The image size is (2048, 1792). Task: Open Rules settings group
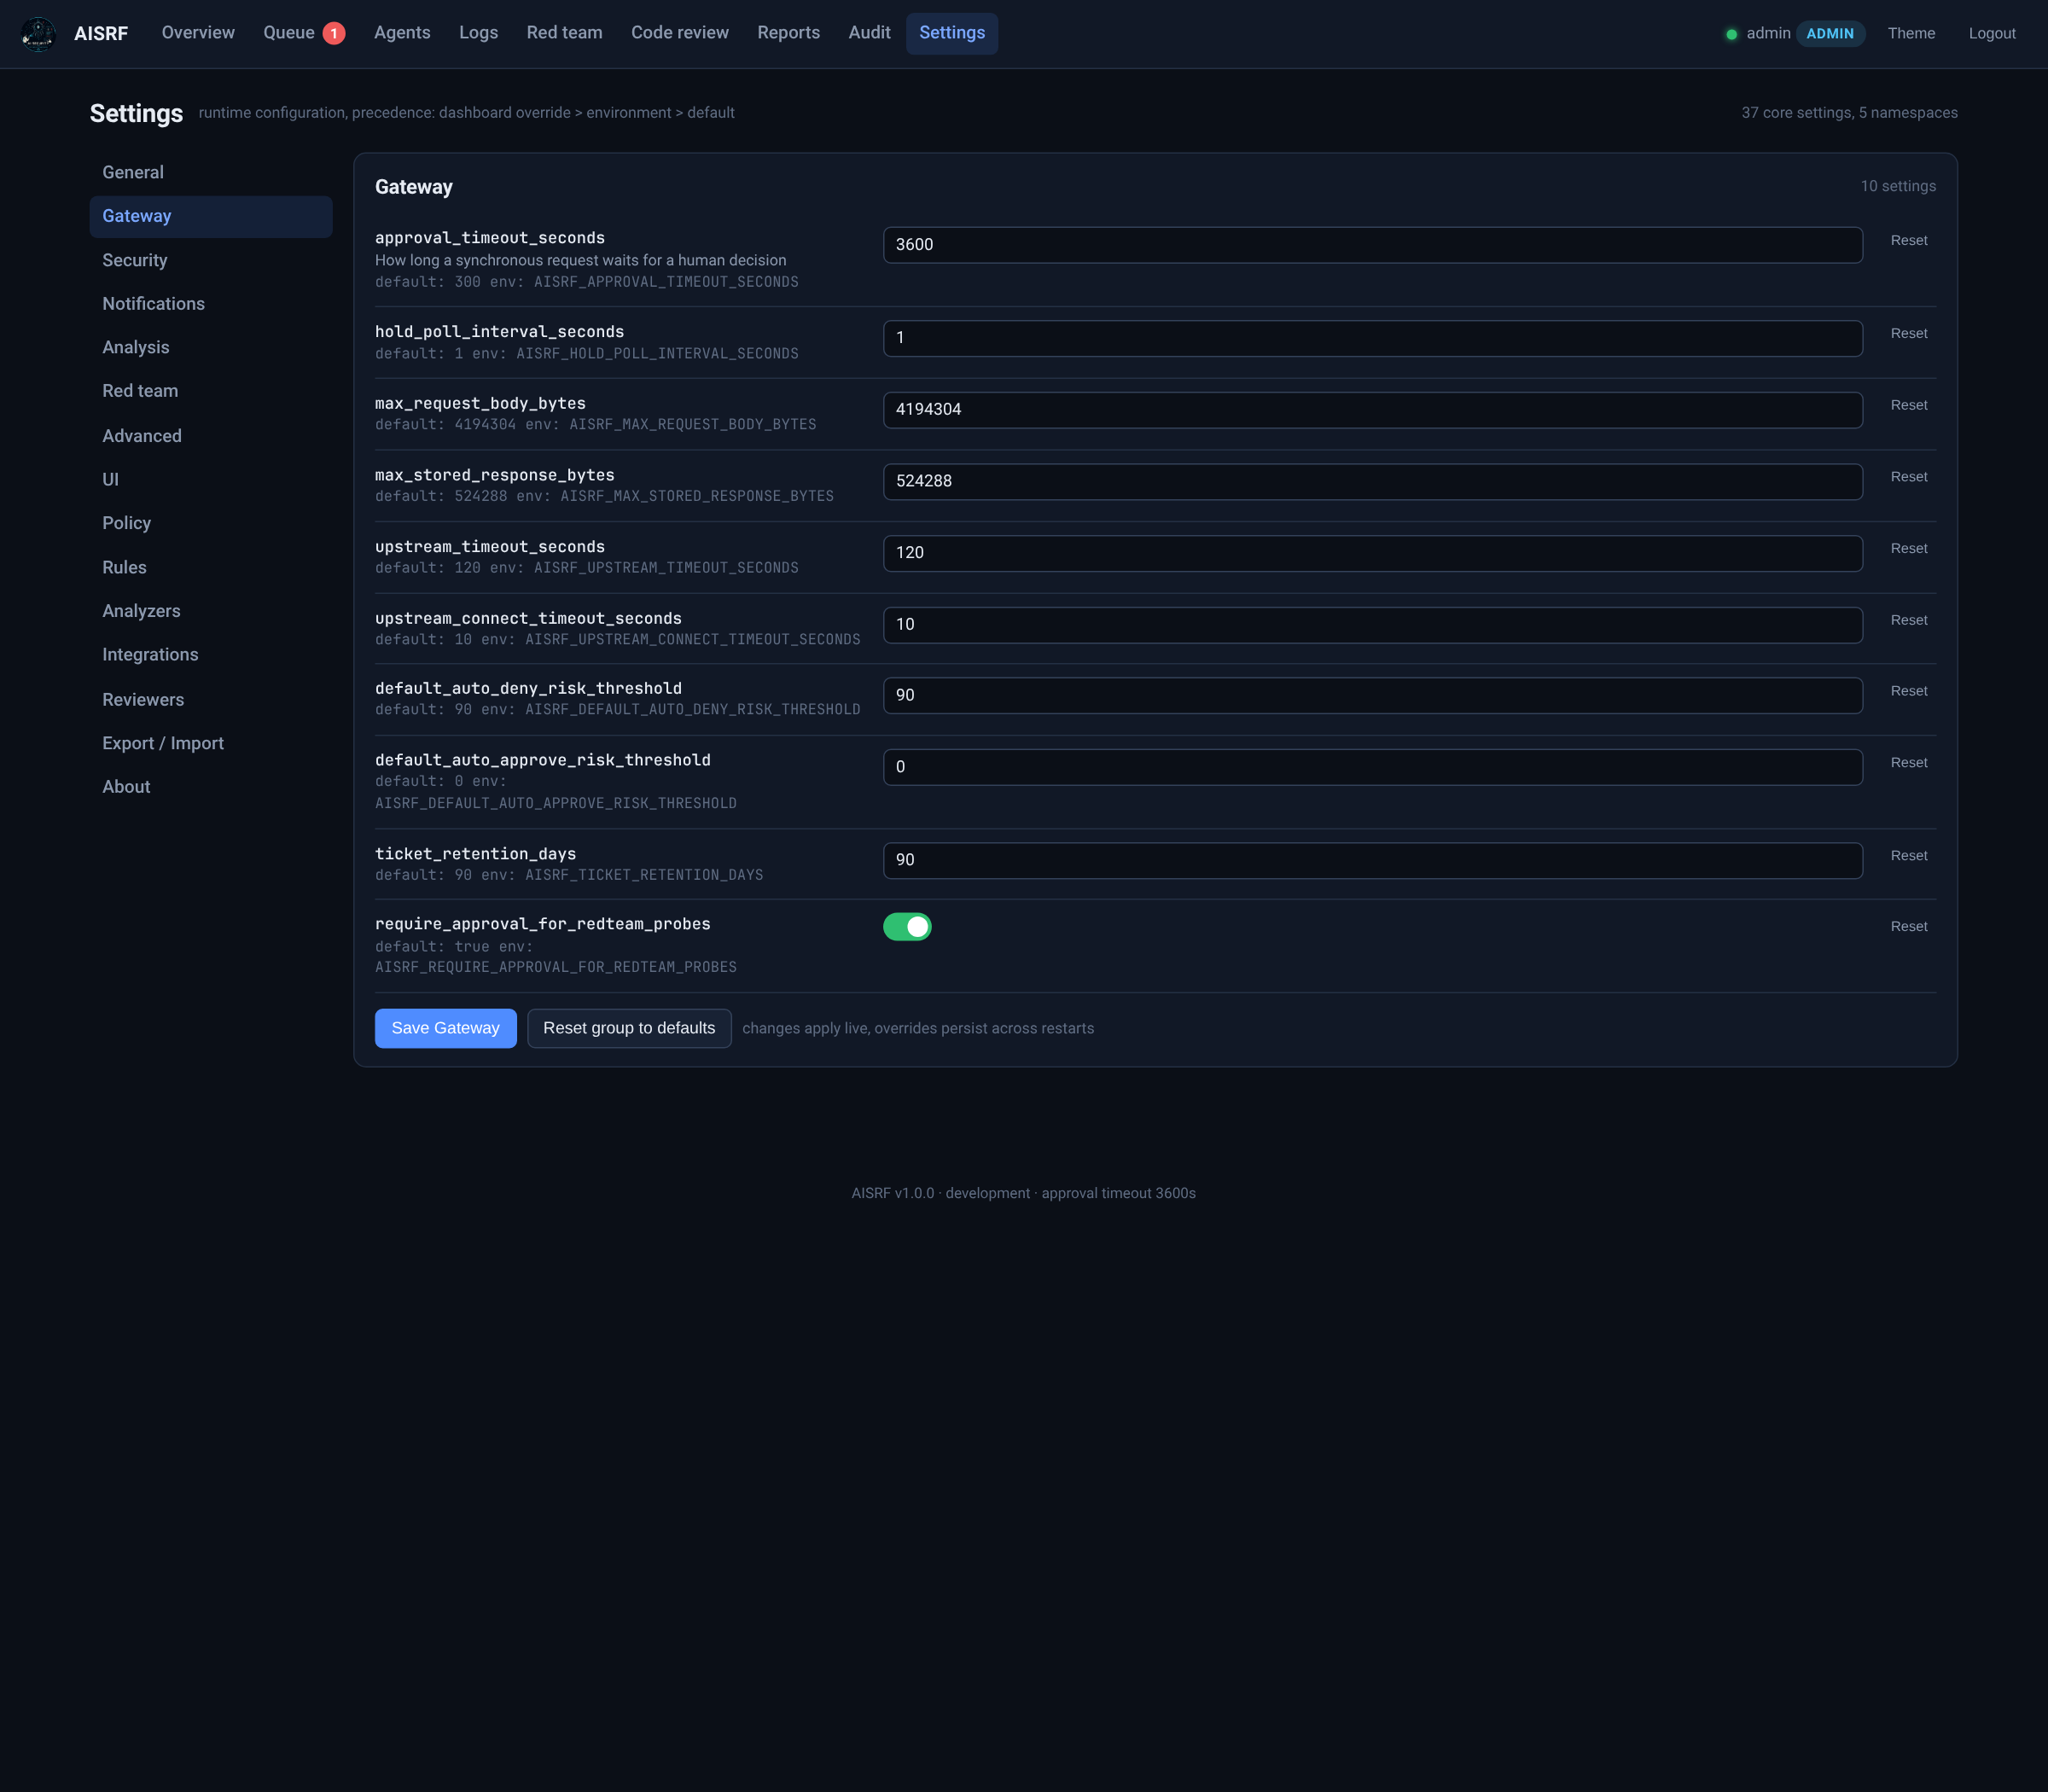tap(210, 567)
